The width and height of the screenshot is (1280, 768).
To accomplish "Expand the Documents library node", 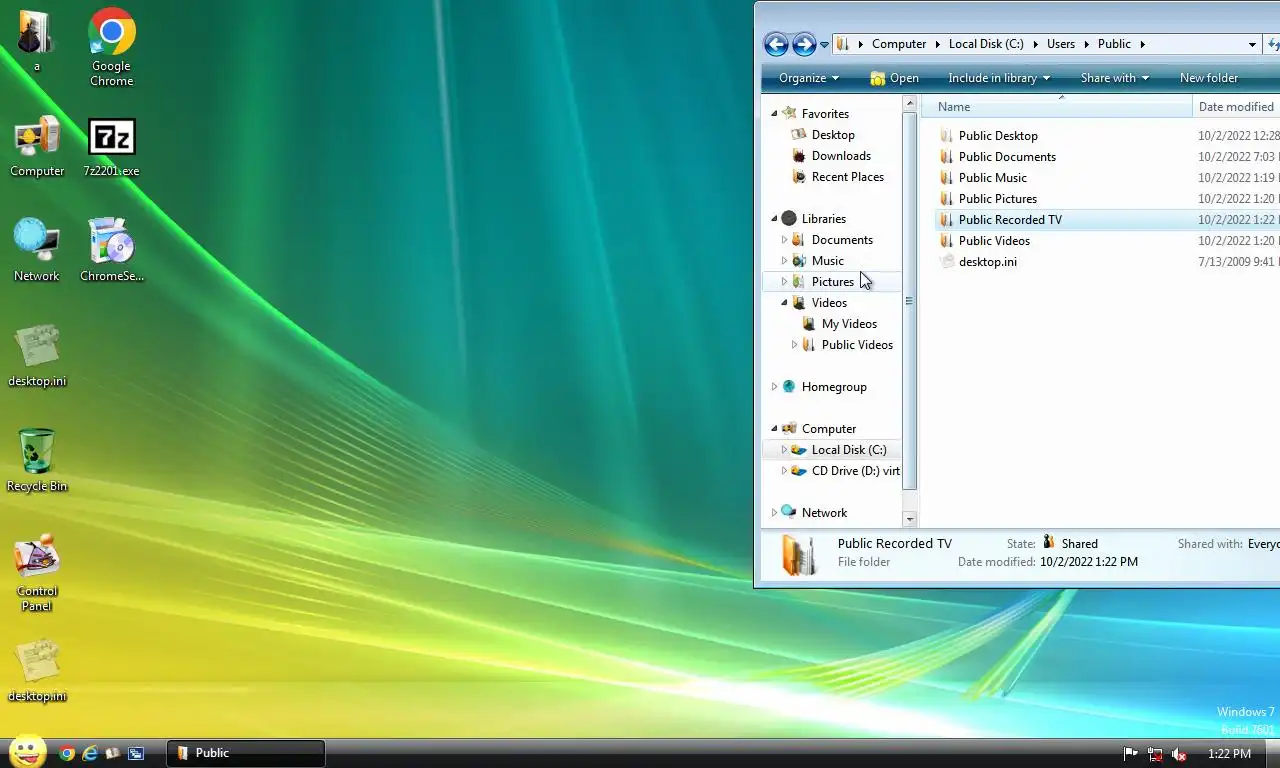I will 784,240.
